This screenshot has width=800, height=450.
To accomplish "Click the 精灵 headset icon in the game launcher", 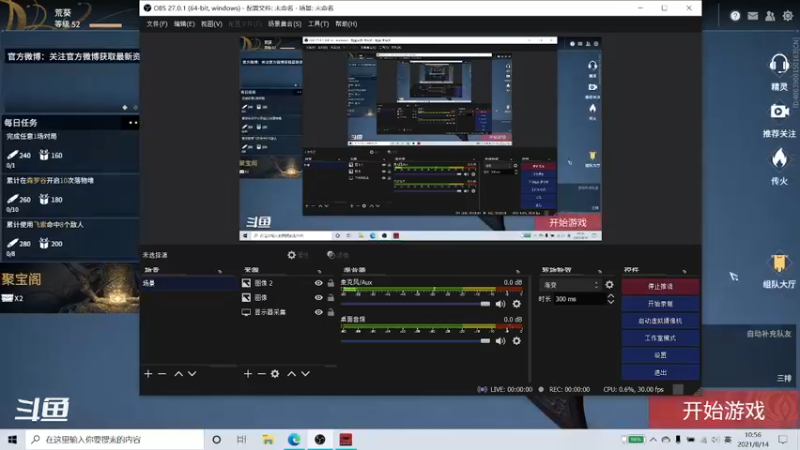I will (779, 64).
